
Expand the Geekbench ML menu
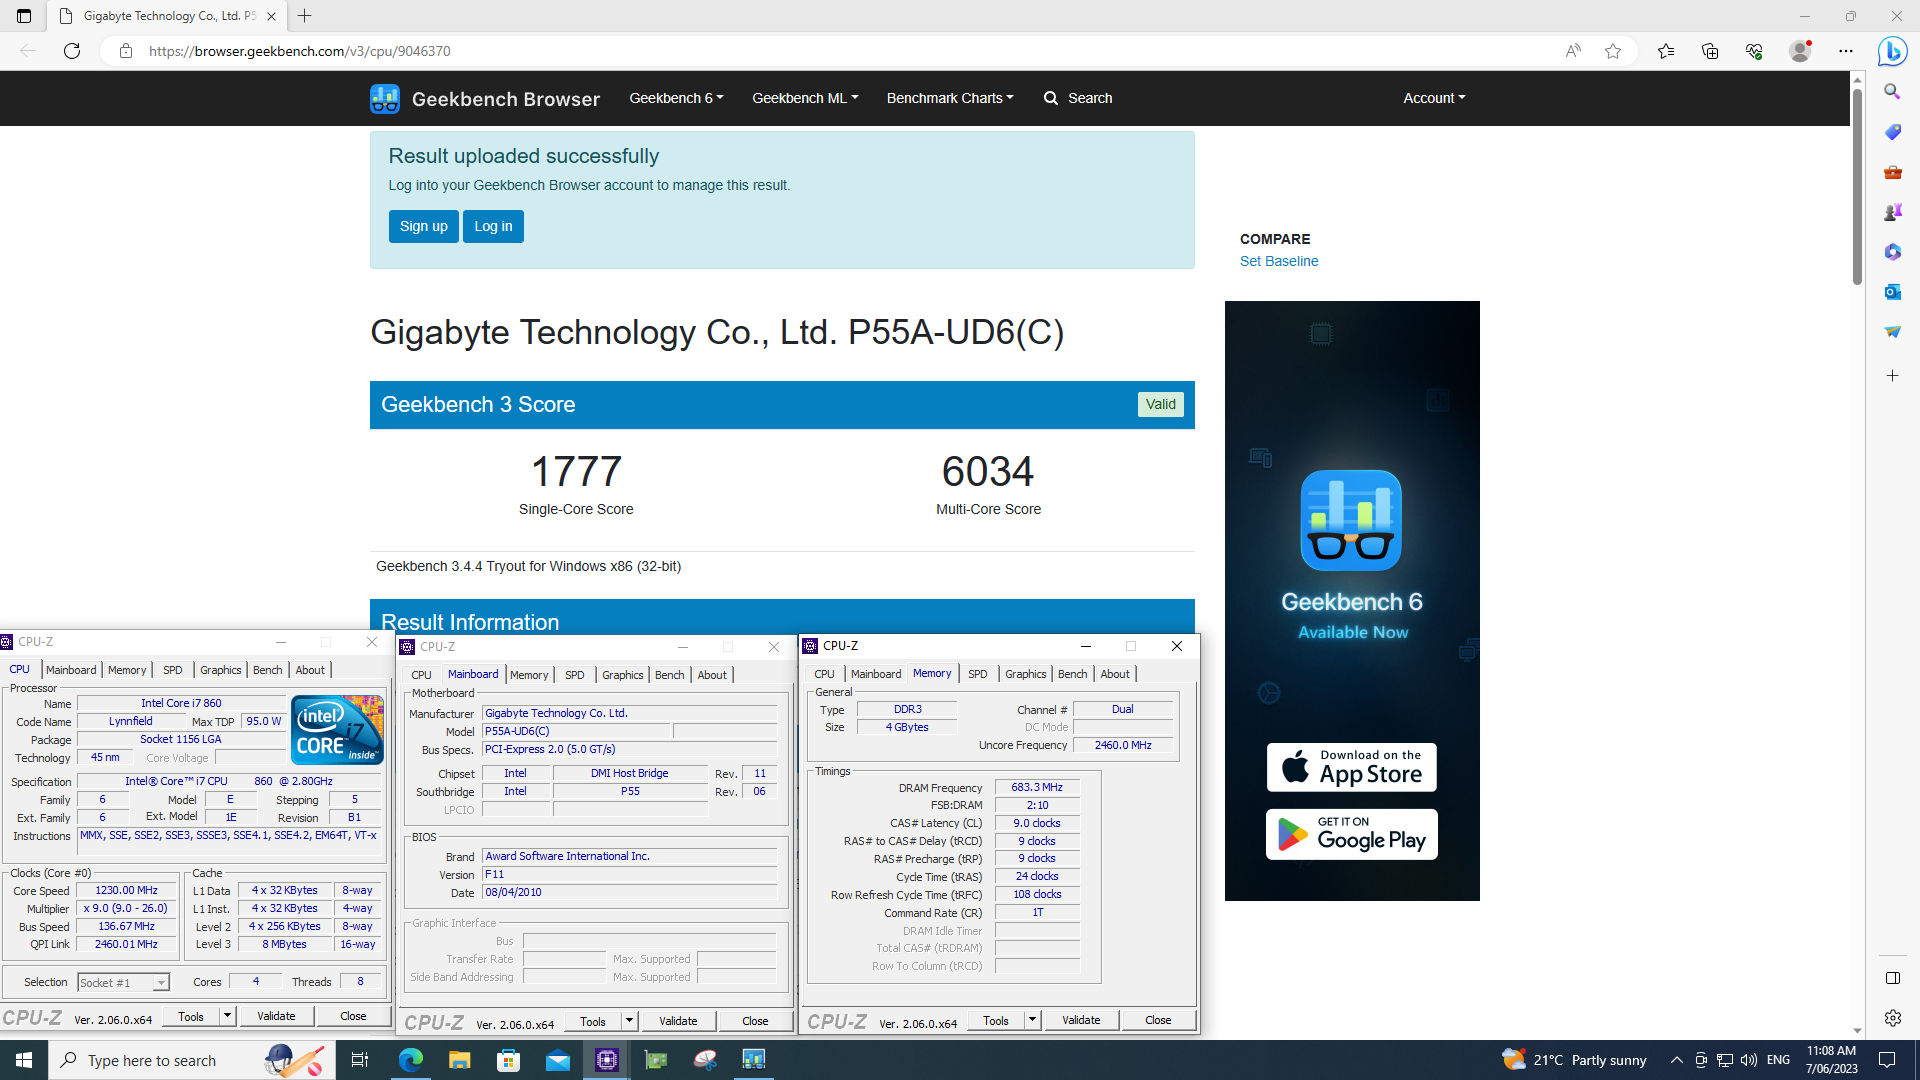805,98
